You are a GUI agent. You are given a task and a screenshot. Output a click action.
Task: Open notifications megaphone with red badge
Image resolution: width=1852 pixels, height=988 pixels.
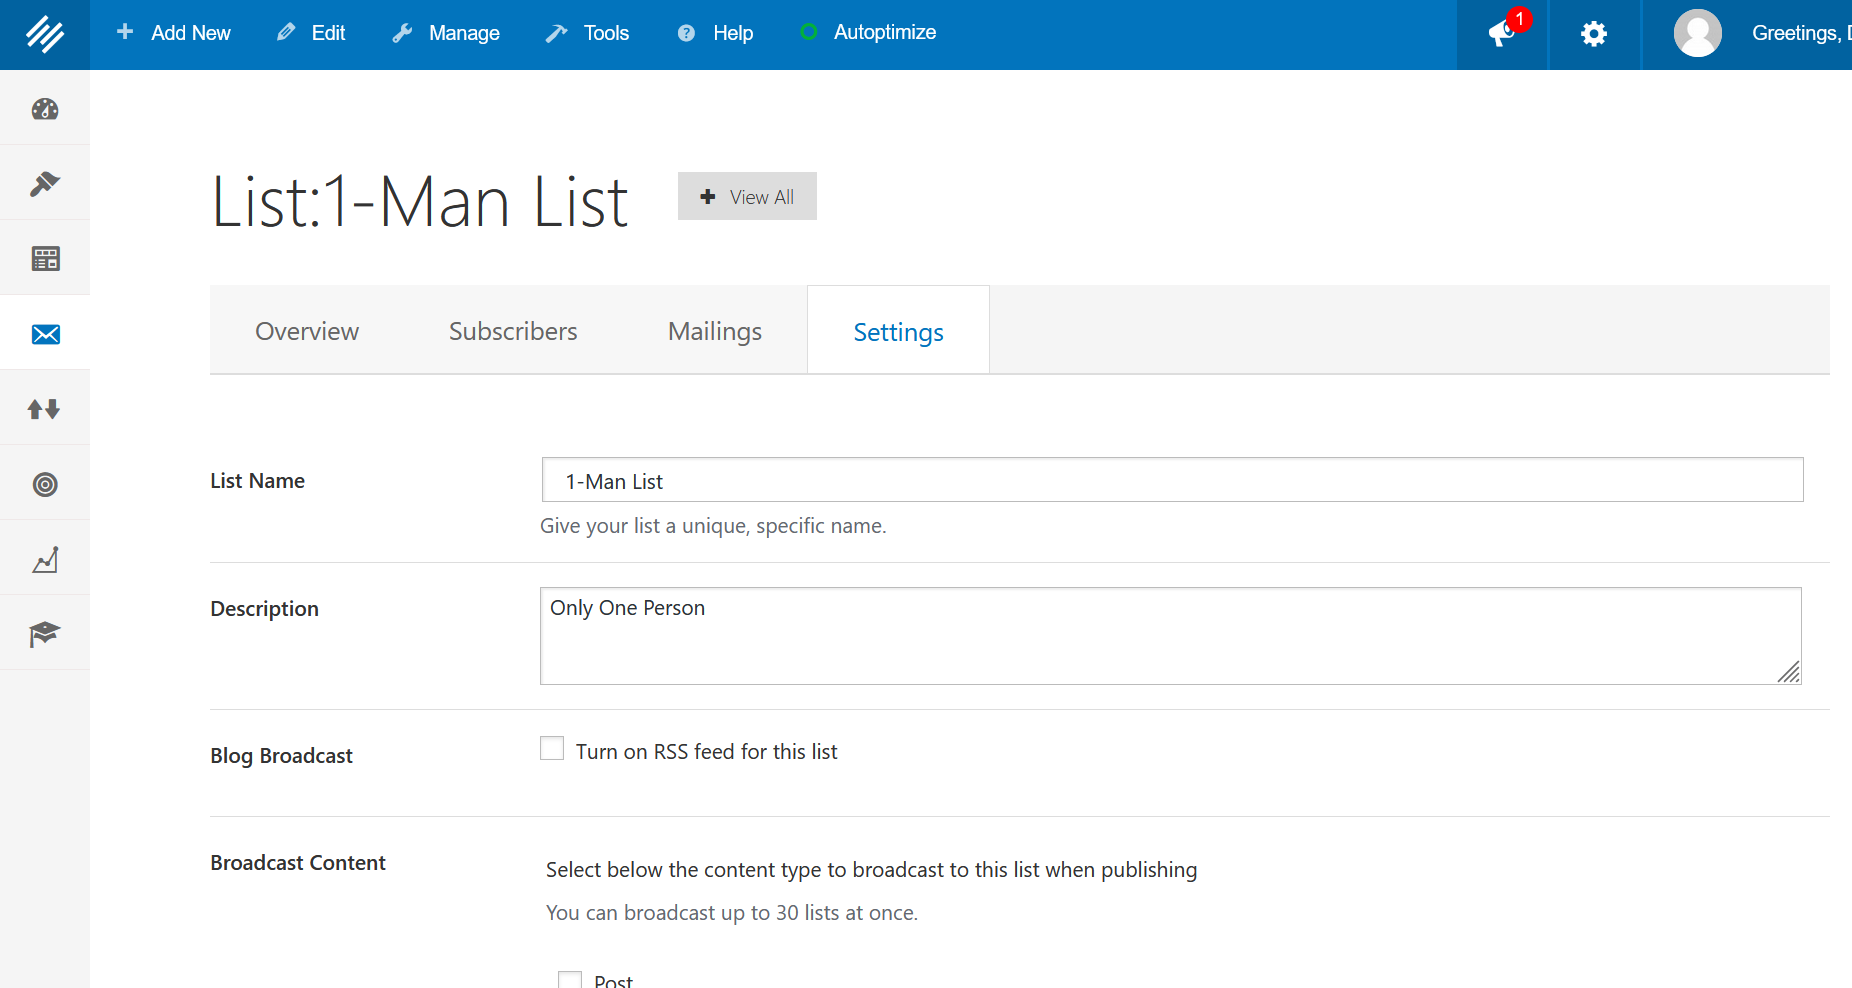tap(1502, 34)
